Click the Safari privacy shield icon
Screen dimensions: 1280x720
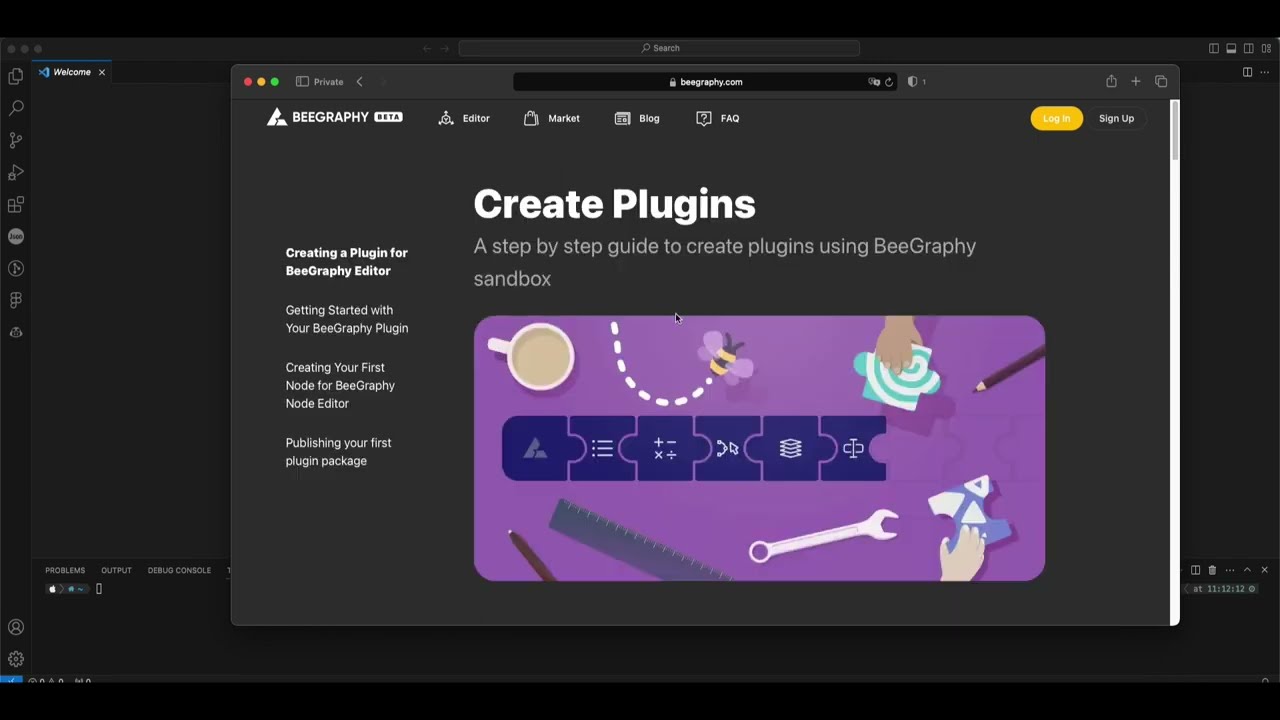point(912,82)
